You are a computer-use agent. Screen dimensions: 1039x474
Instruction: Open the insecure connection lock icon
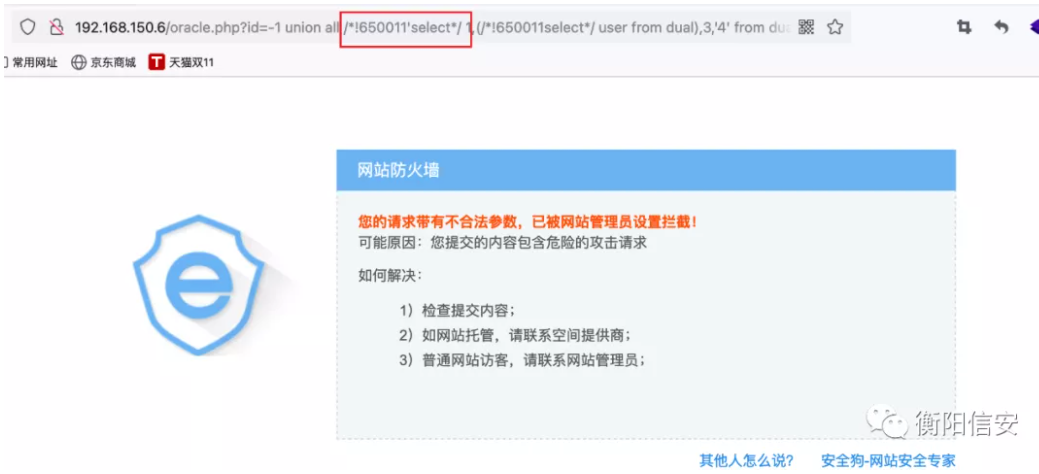58,27
